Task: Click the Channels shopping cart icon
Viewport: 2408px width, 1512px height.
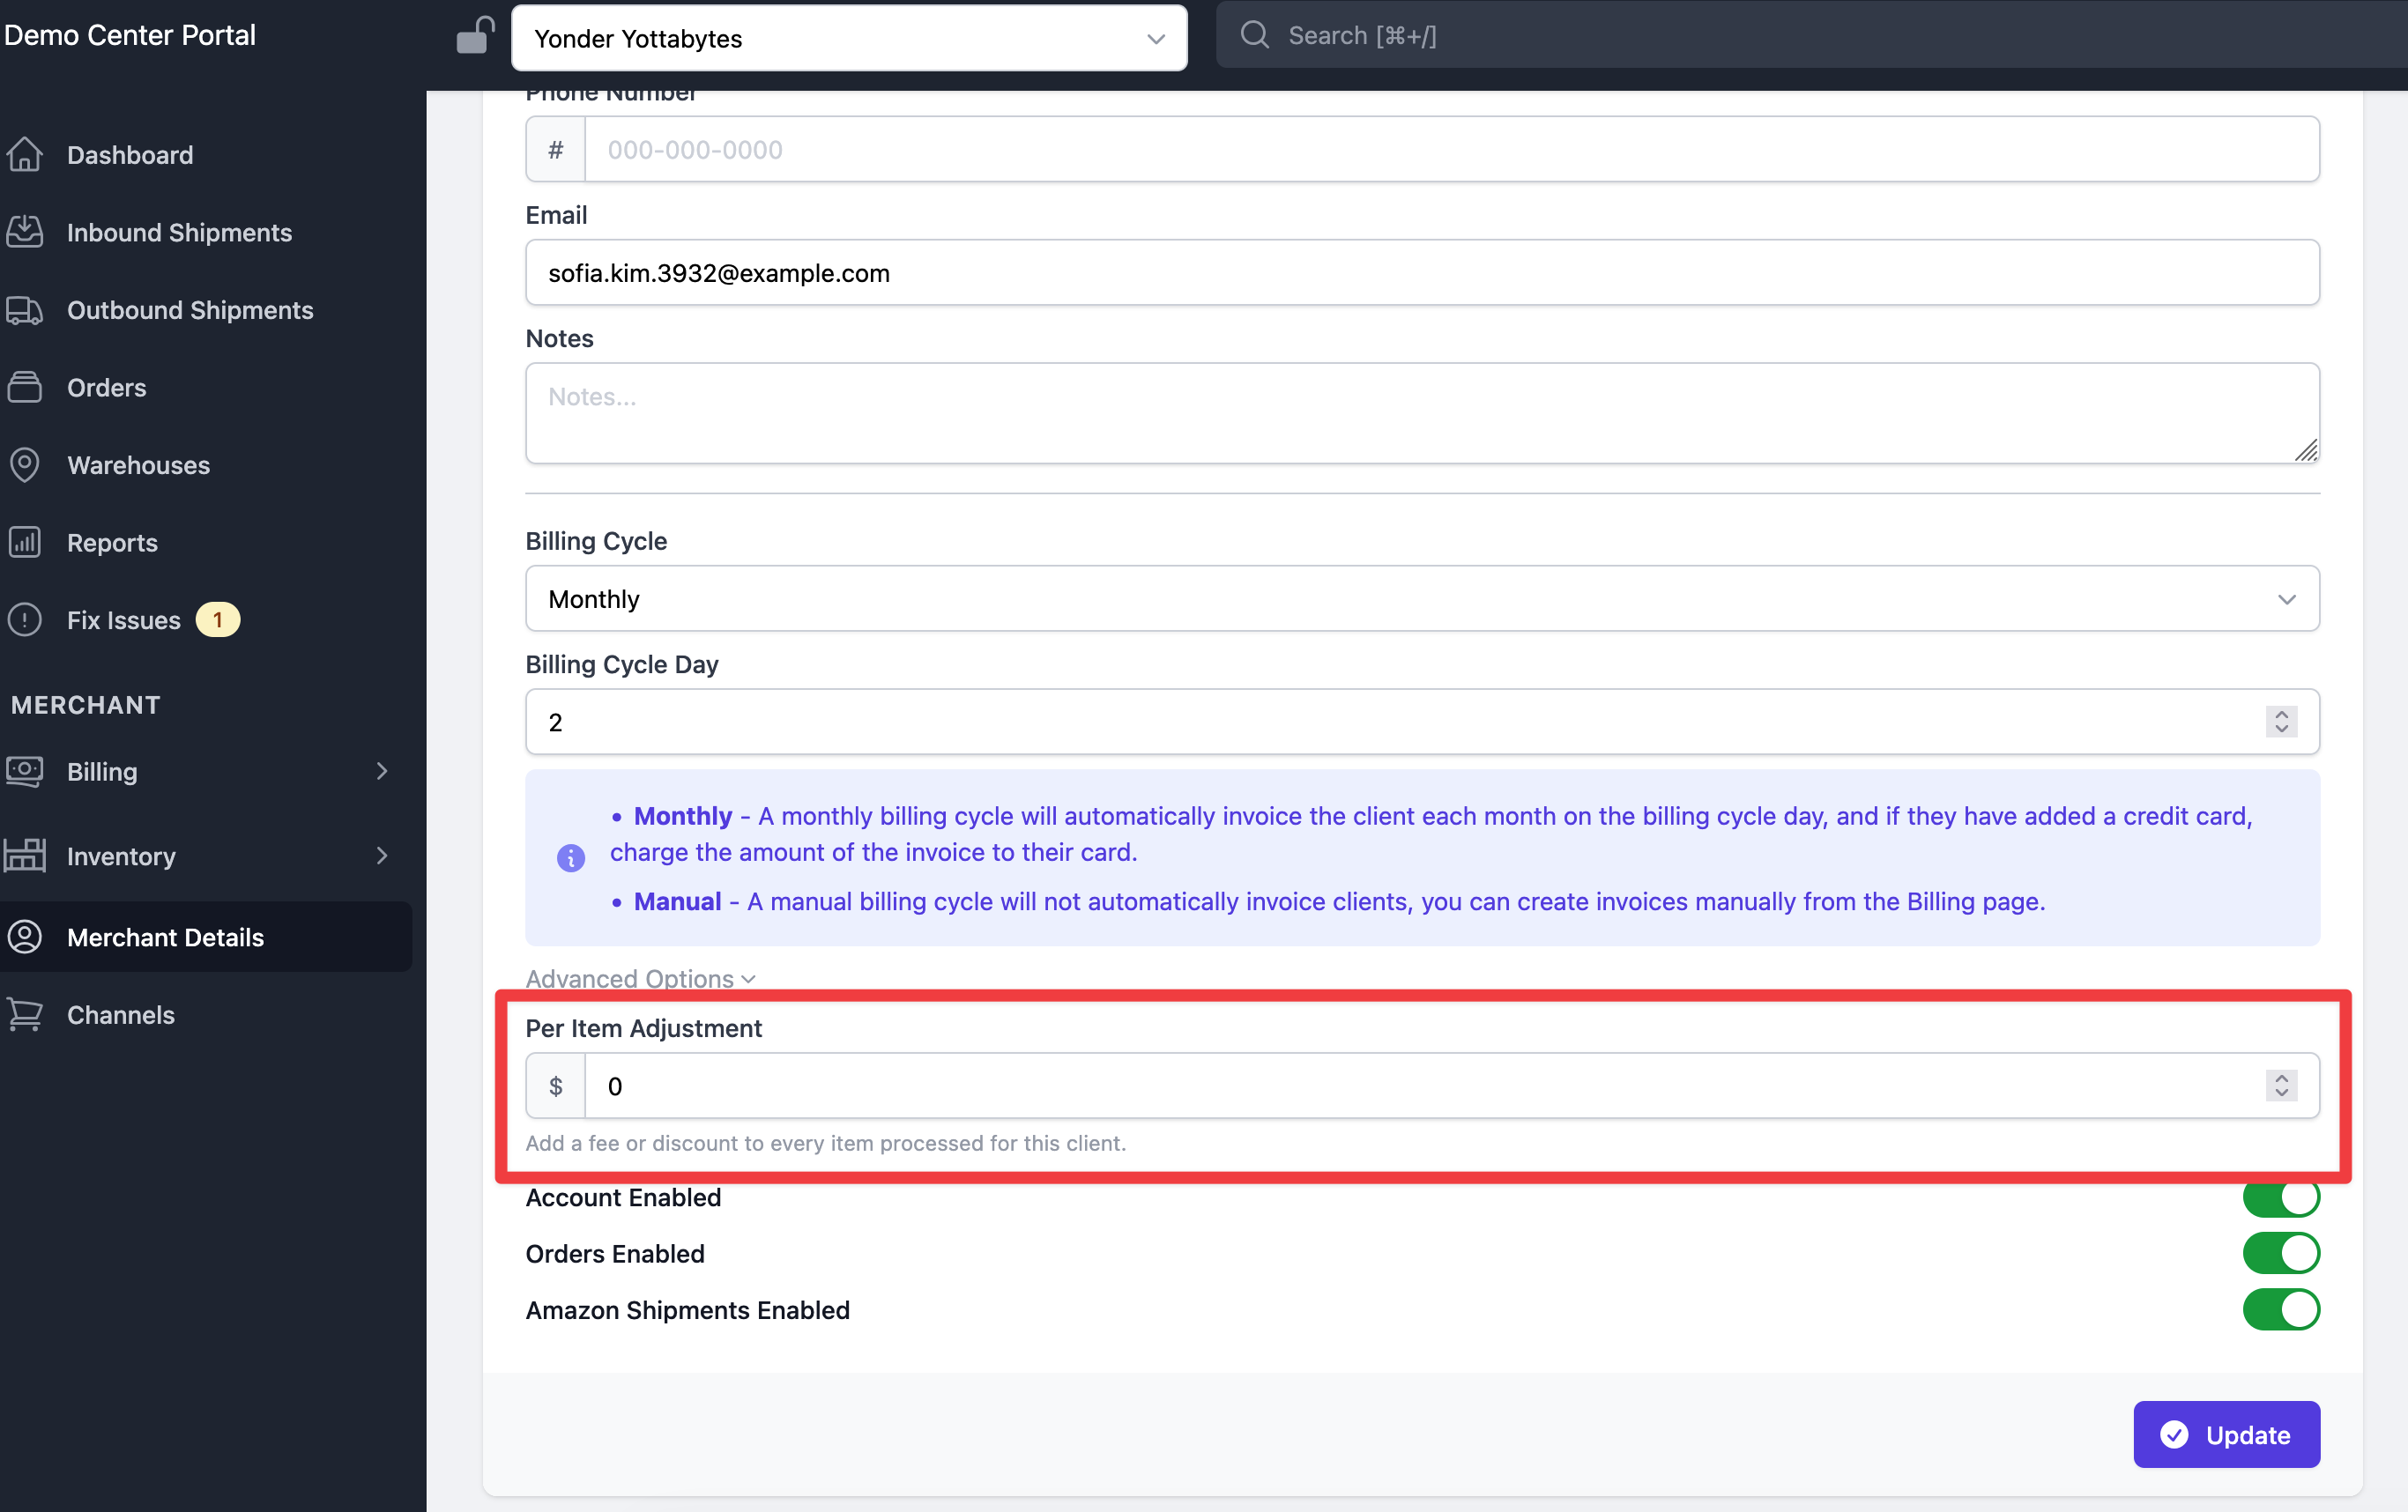Action: (25, 1015)
